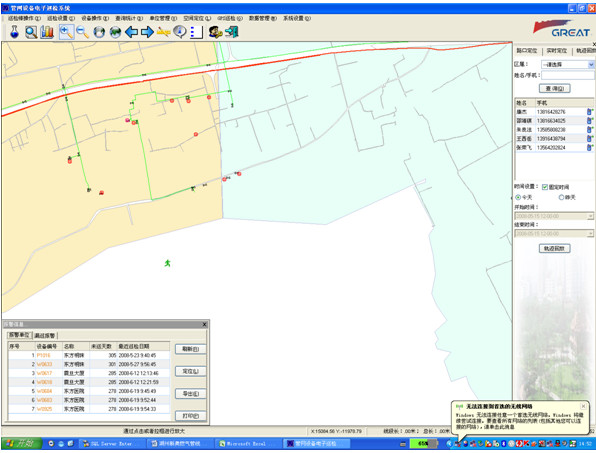Image resolution: width=596 pixels, height=453 pixels.
Task: Select alarm row dated 2008-6-12 12:13:46
Action: coord(89,373)
